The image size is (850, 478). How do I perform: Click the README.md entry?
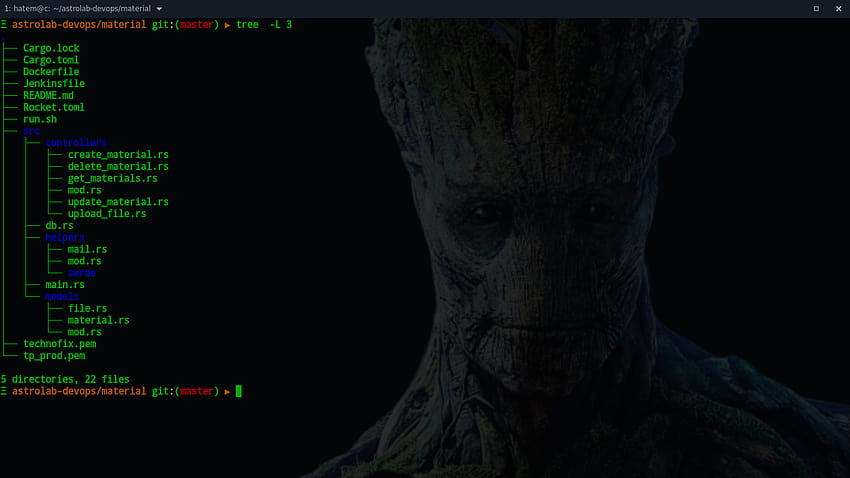click(48, 95)
